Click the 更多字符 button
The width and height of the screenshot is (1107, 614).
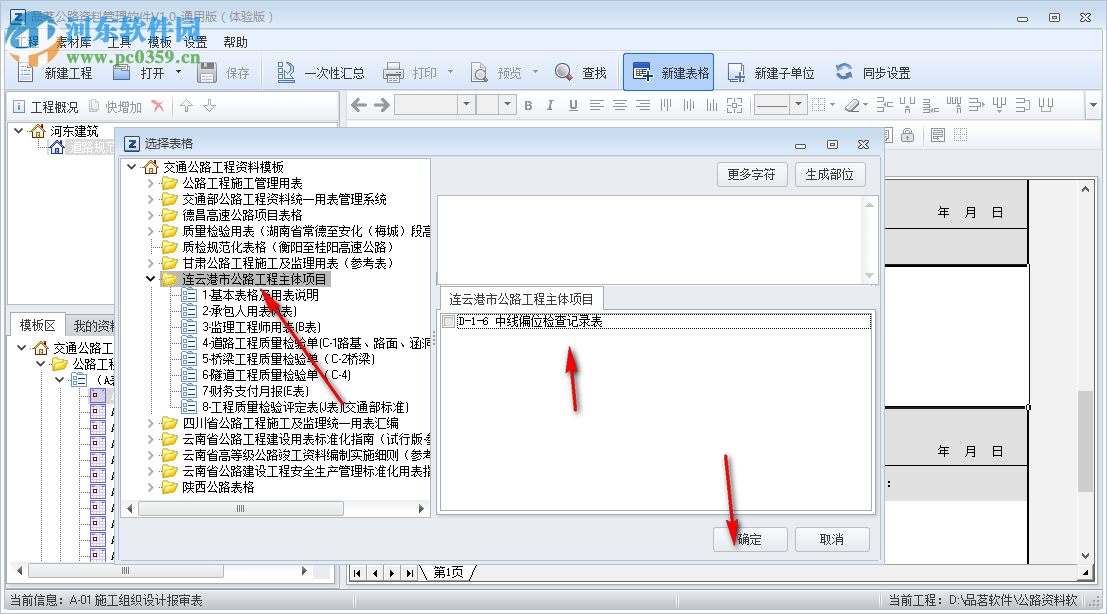(x=752, y=173)
